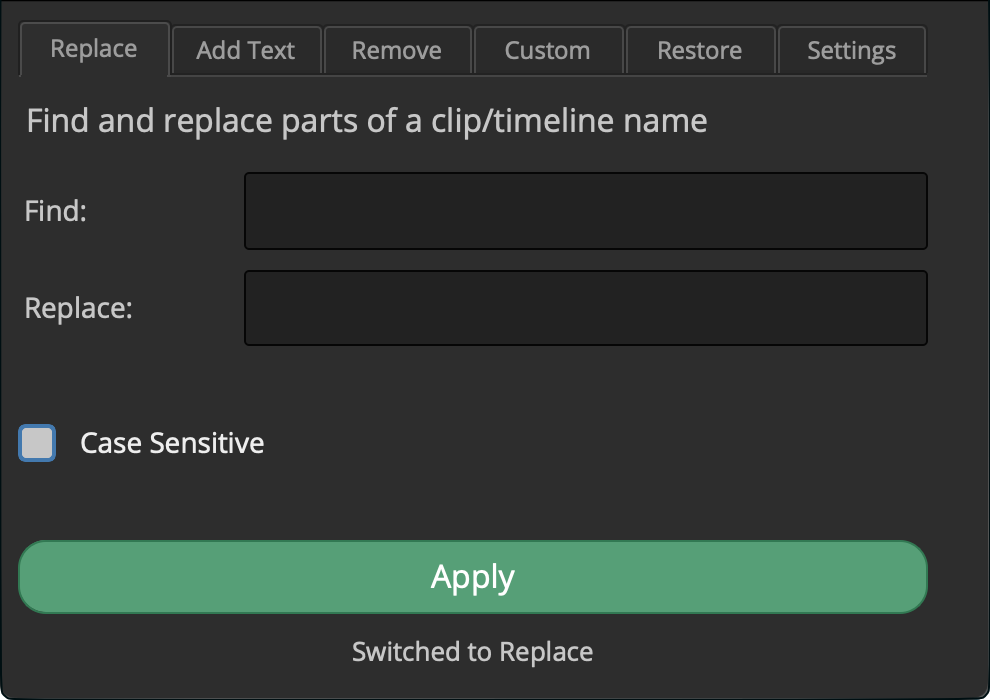The image size is (990, 700).
Task: Click the 'Replace:' field label
Action: 78,308
